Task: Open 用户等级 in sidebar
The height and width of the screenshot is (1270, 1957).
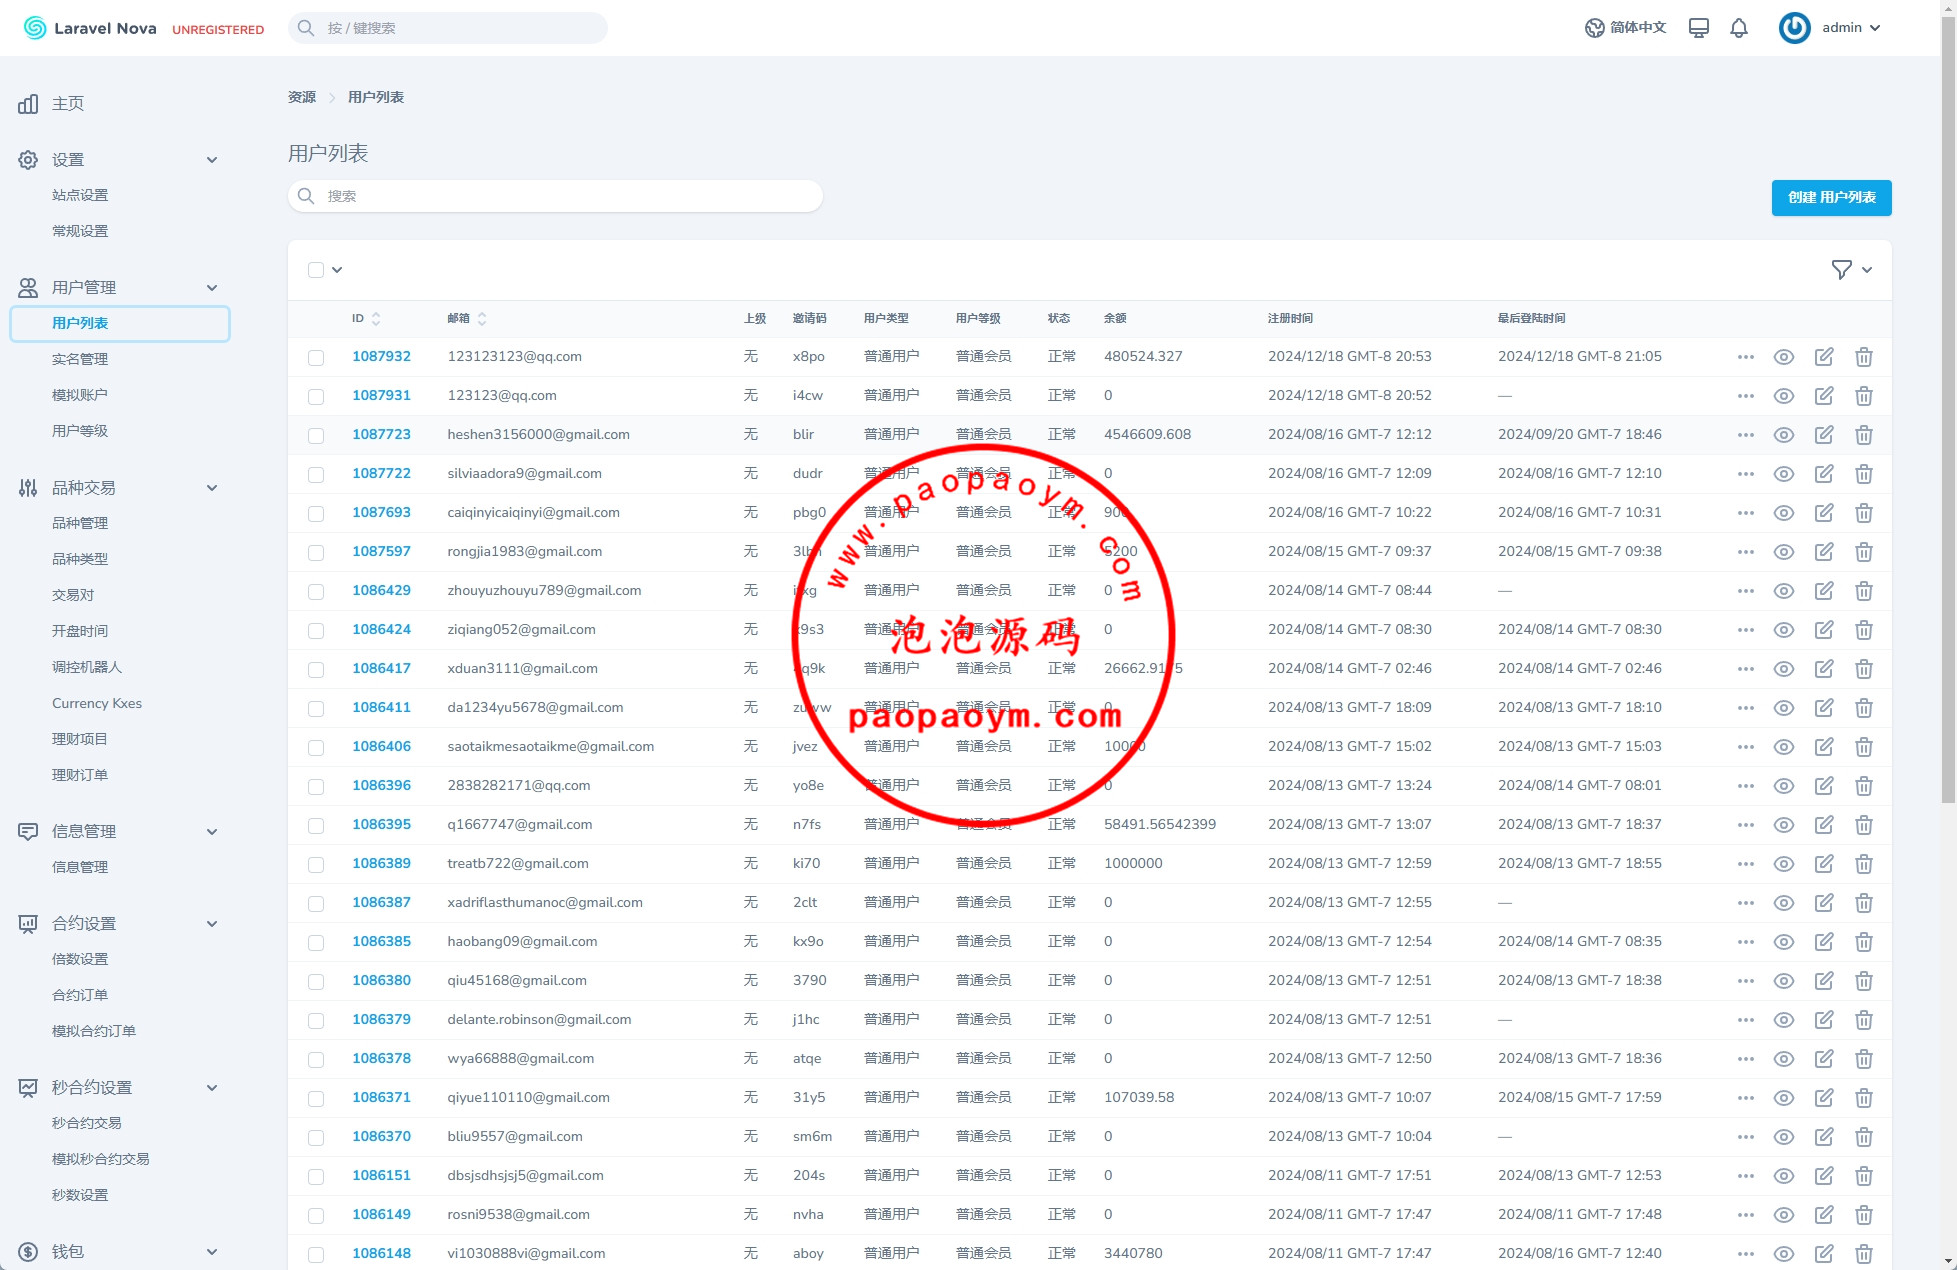Action: pyautogui.click(x=80, y=432)
